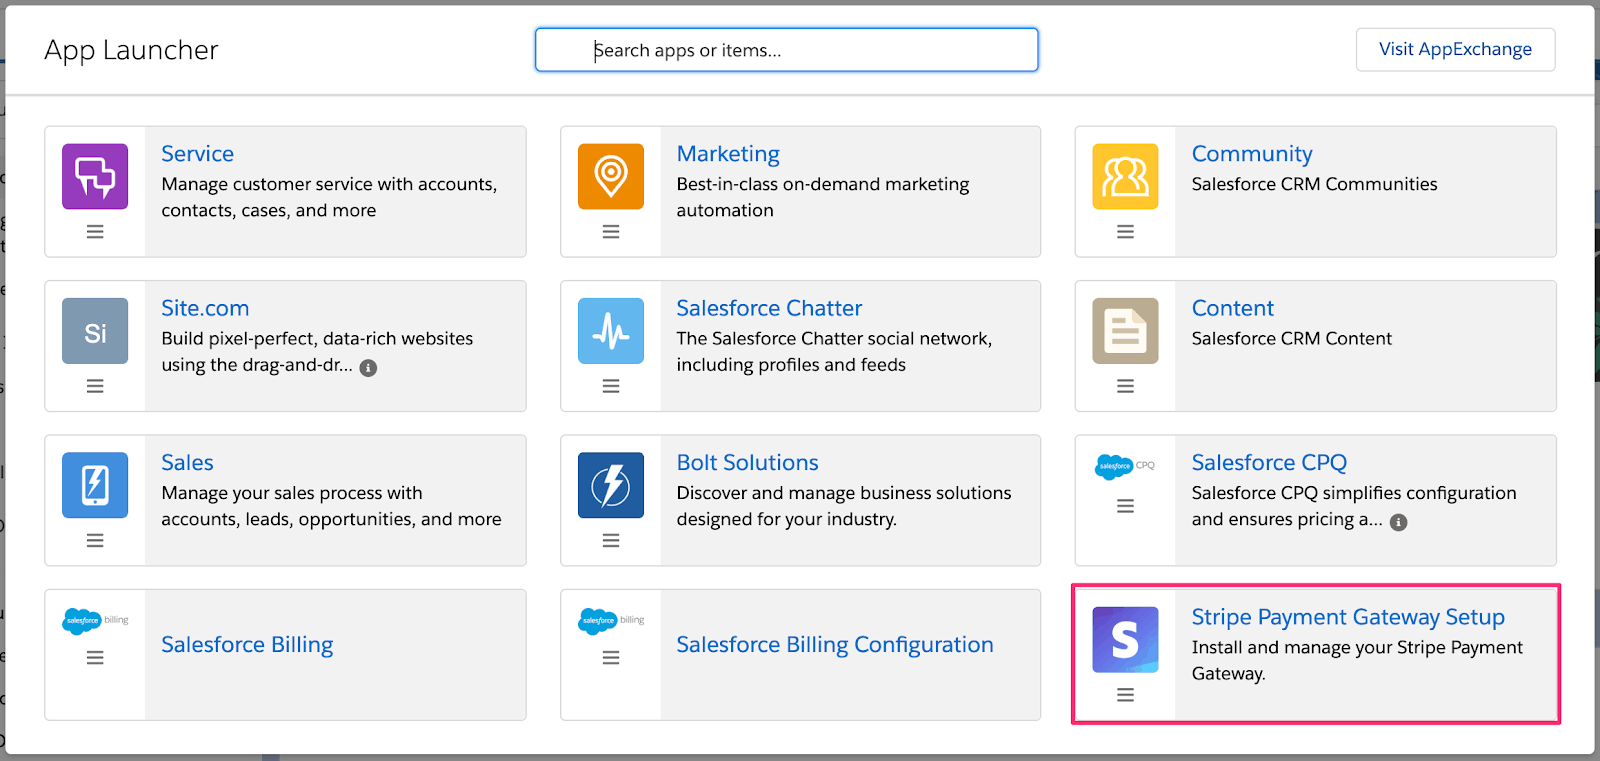Screen dimensions: 1600x761
Task: Click the Stripe Payment Gateway drag handle
Action: (1125, 695)
